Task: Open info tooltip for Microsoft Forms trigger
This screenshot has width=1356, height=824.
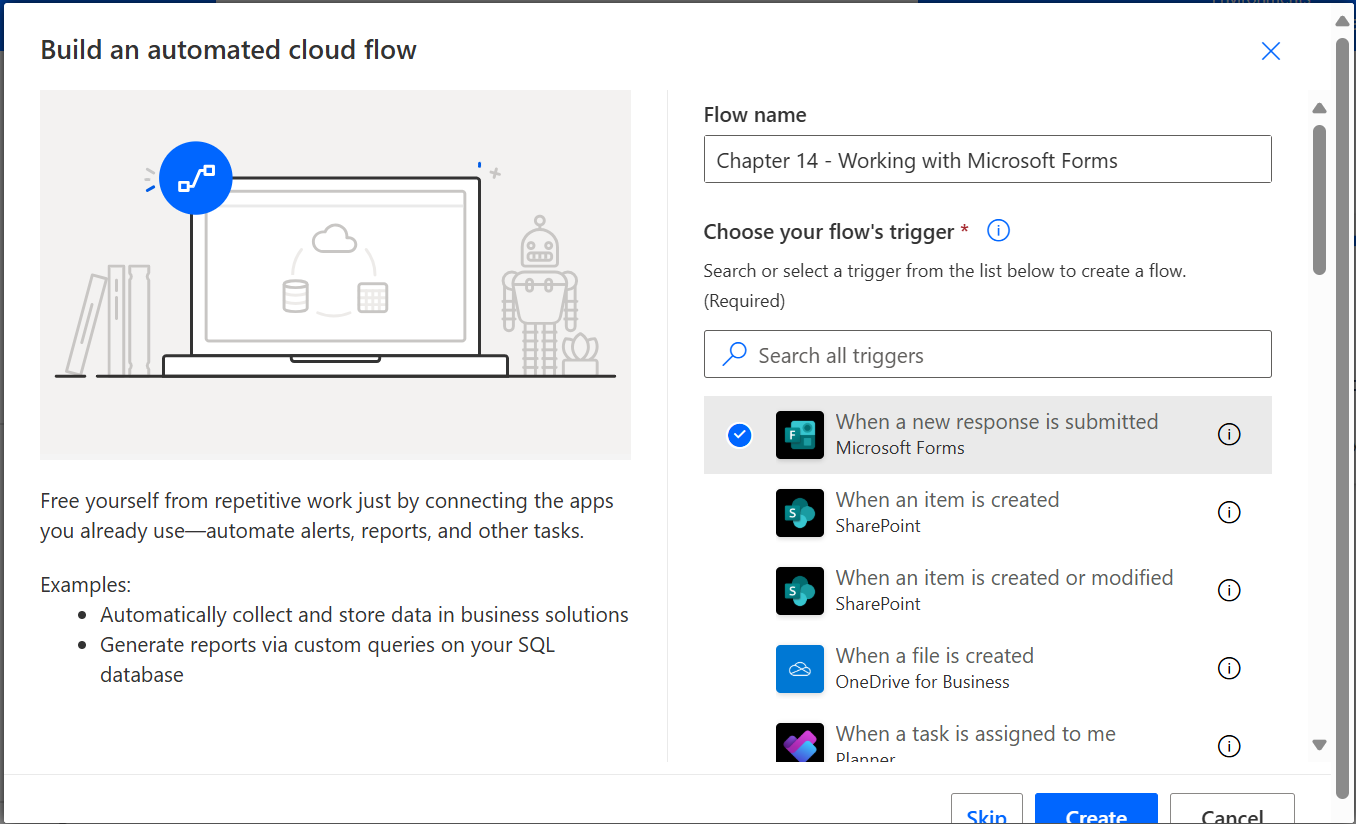Action: pos(1229,434)
